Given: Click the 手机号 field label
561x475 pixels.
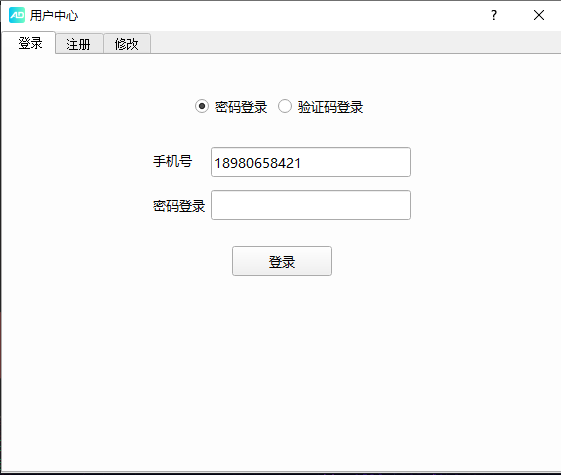Looking at the screenshot, I should coord(172,161).
